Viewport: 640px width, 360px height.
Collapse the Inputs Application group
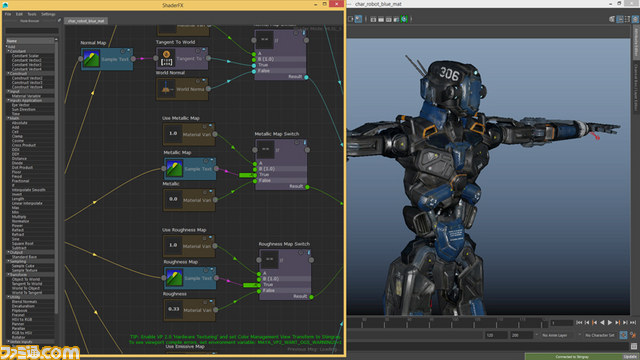coord(9,100)
